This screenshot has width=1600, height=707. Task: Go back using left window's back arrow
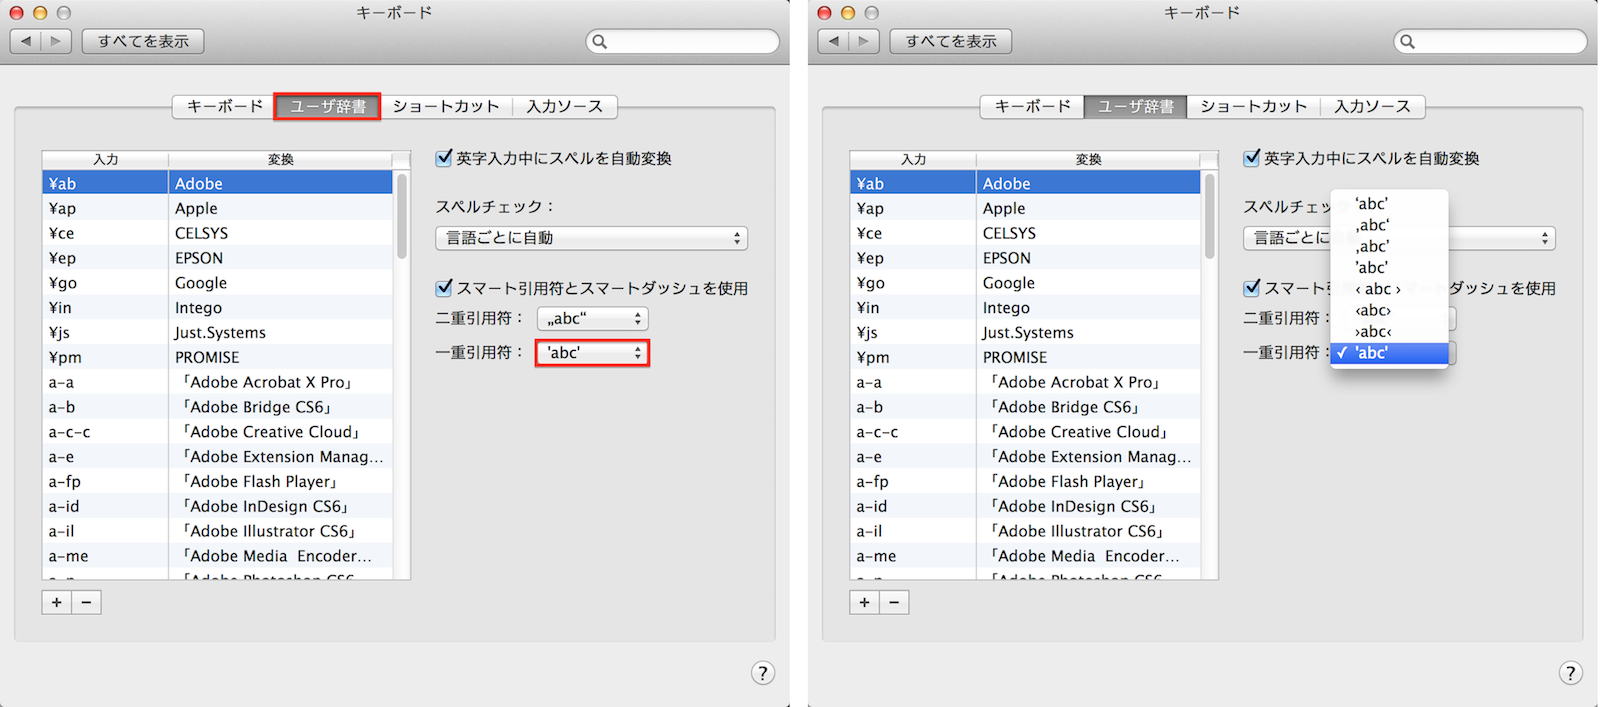(x=25, y=41)
